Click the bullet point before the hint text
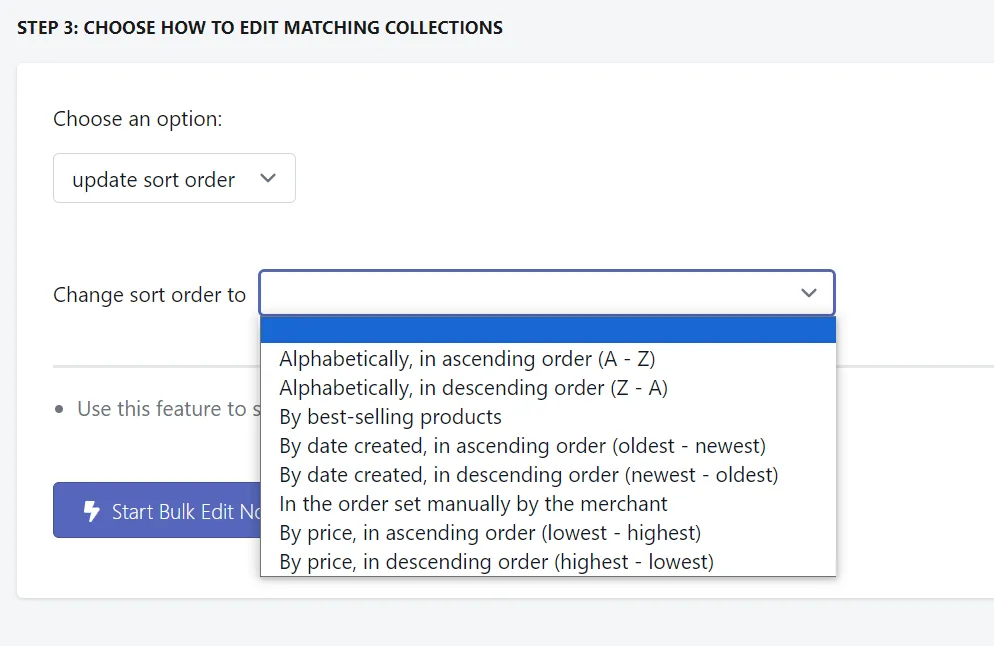 point(59,410)
